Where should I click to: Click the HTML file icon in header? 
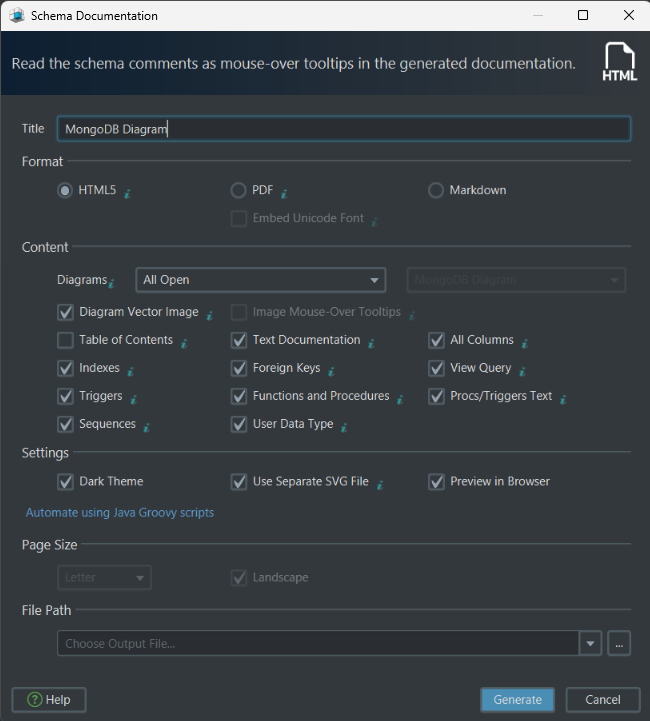coord(620,62)
